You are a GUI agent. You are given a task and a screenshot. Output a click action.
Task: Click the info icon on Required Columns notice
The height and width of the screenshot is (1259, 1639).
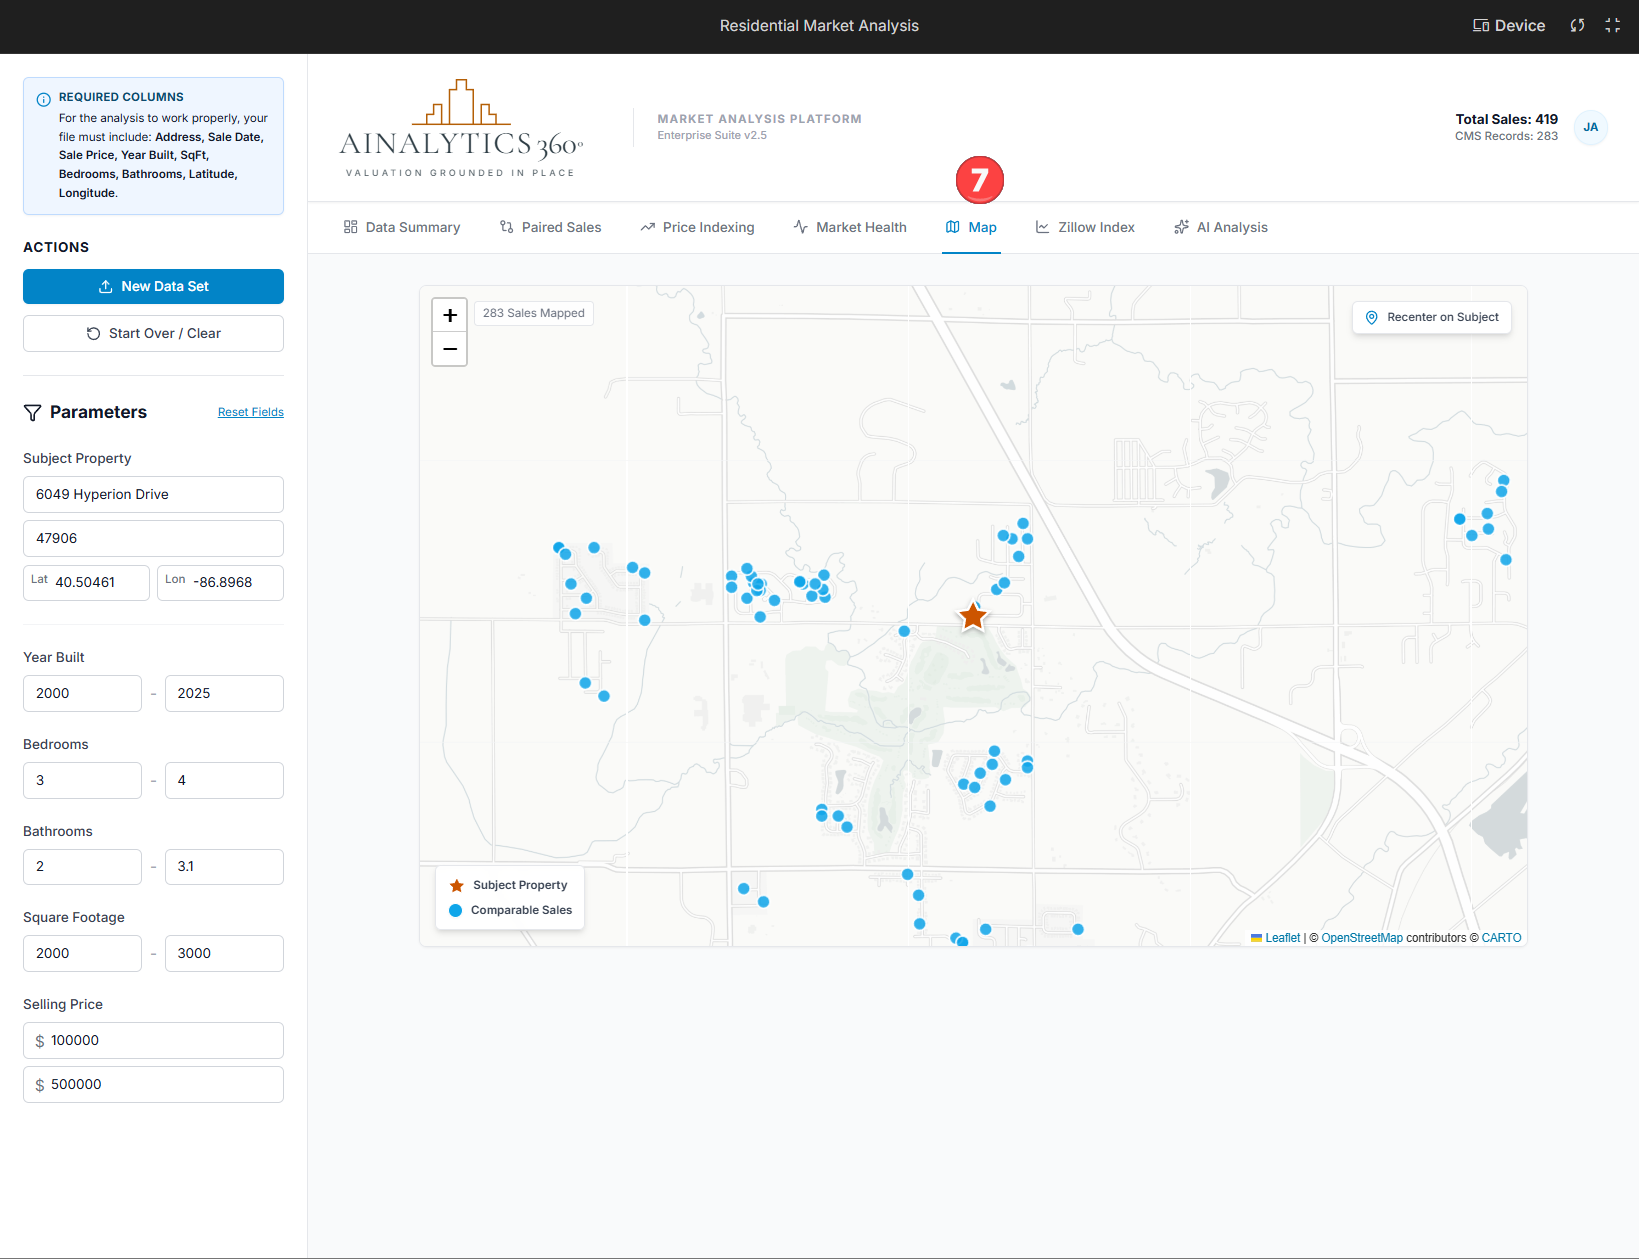pos(43,97)
